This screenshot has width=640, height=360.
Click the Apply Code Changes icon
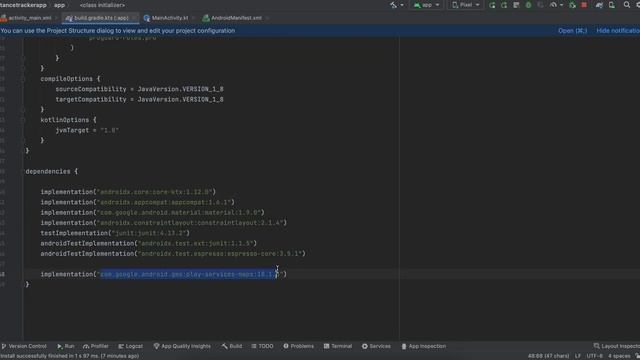point(516,5)
